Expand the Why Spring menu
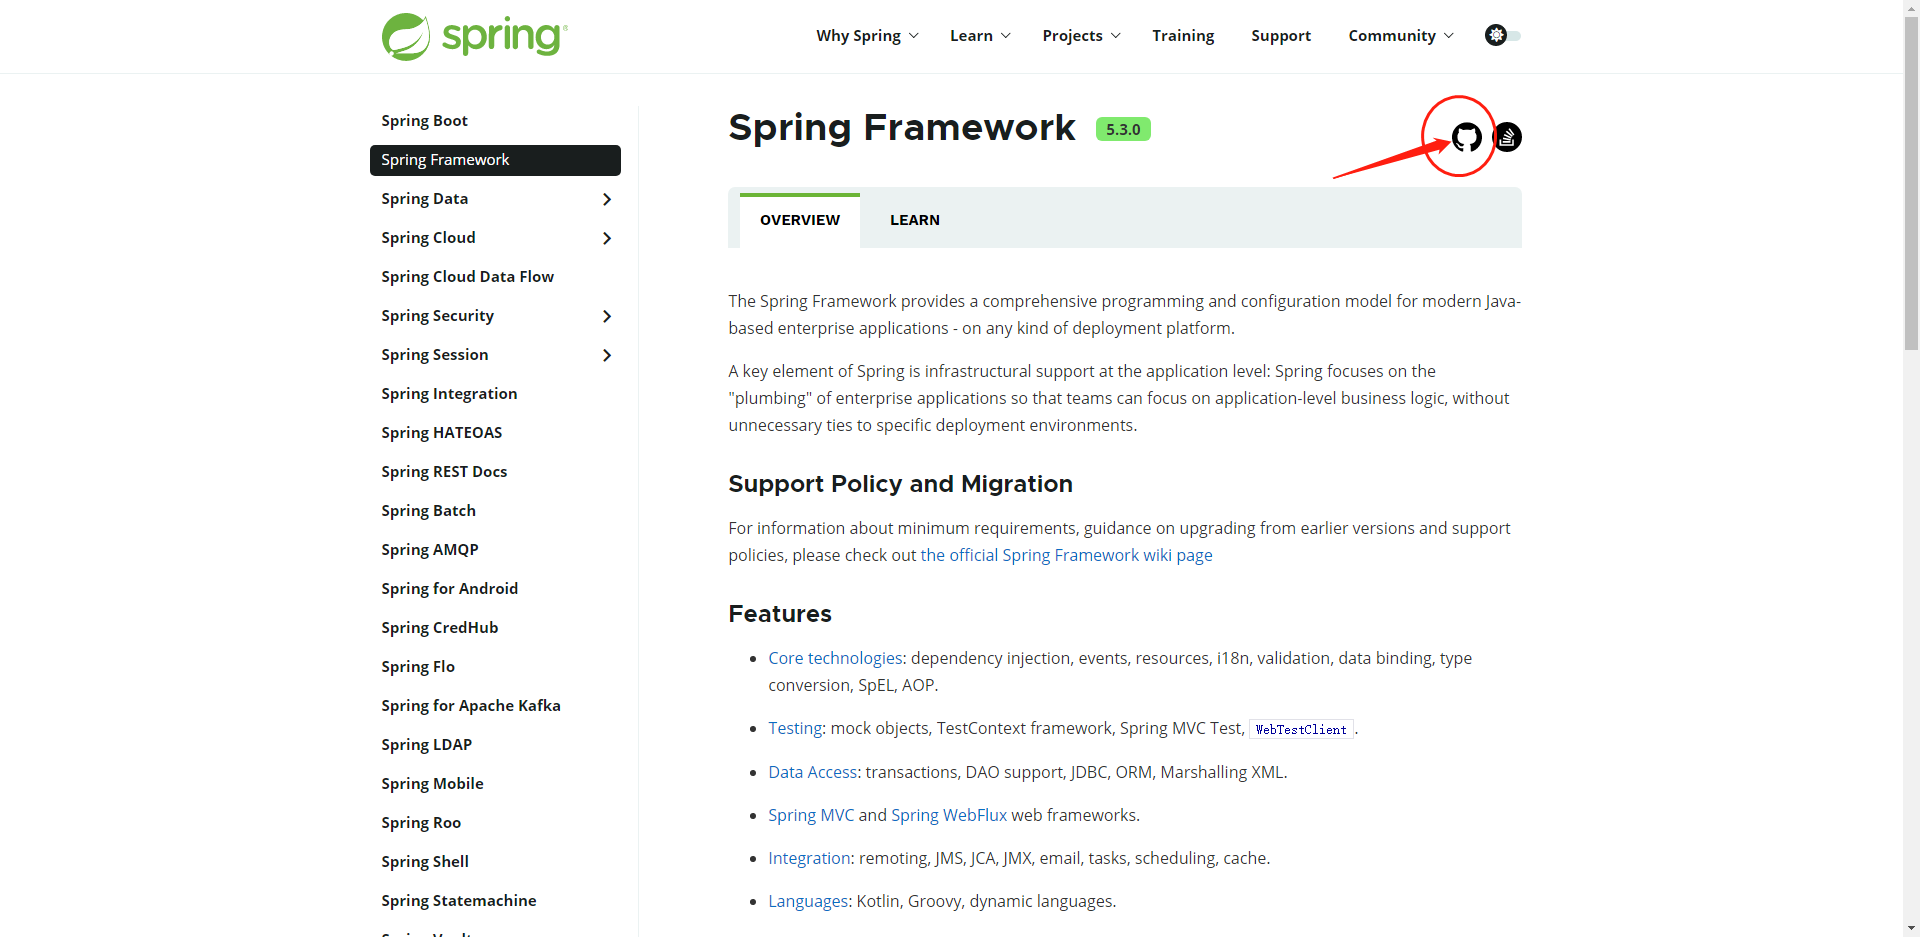The image size is (1920, 937). pyautogui.click(x=867, y=36)
